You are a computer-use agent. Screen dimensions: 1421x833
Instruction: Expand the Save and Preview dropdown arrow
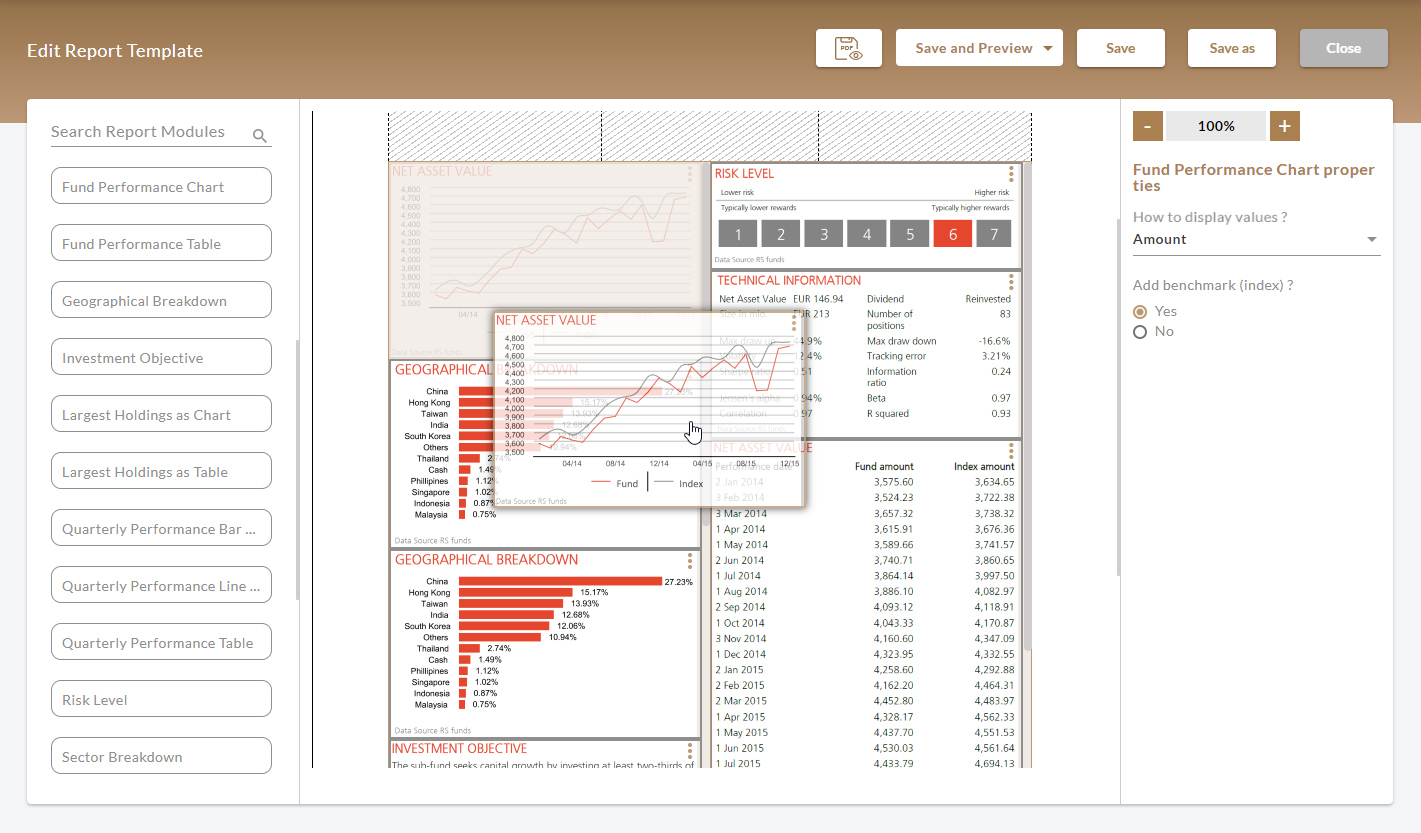(1047, 48)
